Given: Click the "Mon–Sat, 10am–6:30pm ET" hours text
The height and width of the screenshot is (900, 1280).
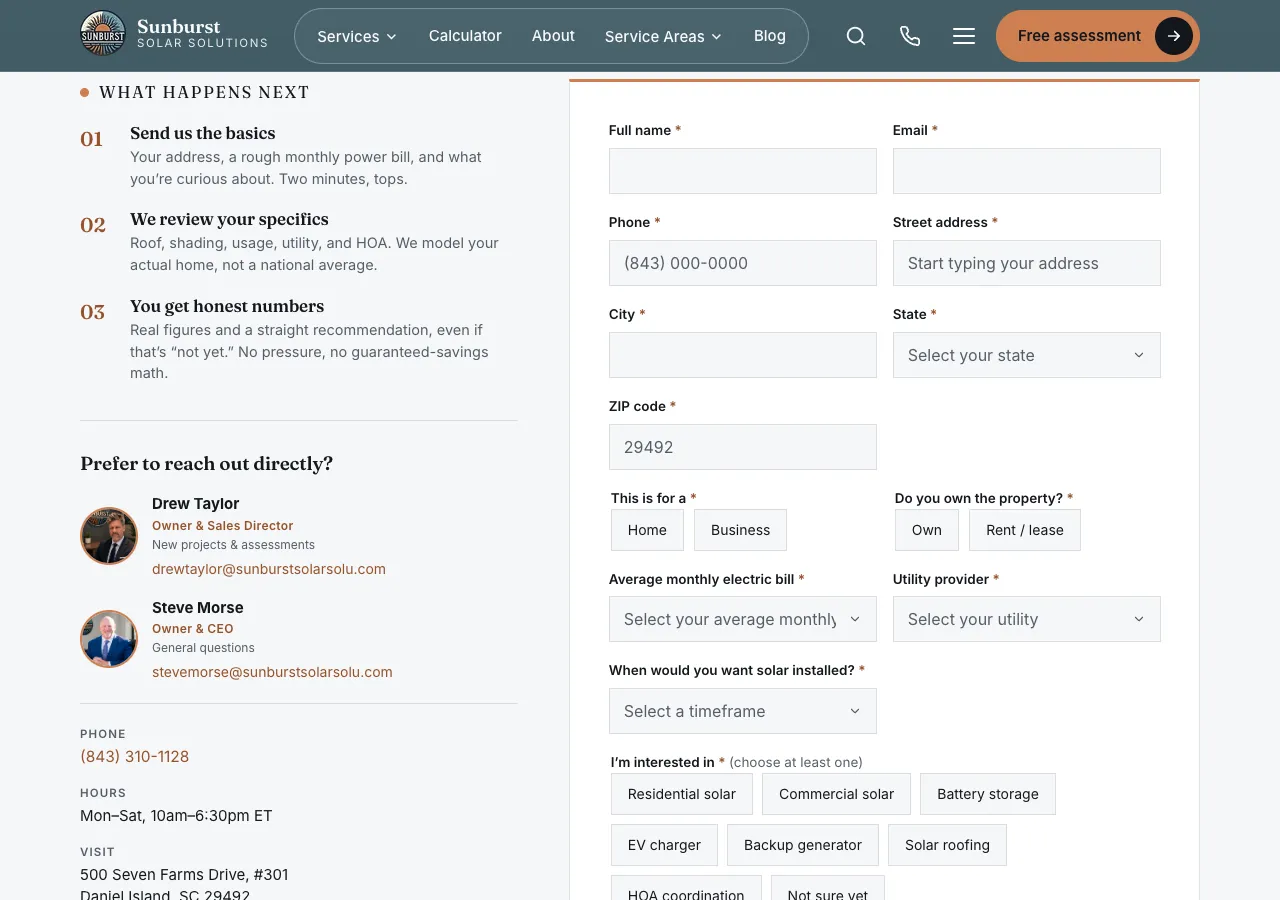Looking at the screenshot, I should [176, 815].
